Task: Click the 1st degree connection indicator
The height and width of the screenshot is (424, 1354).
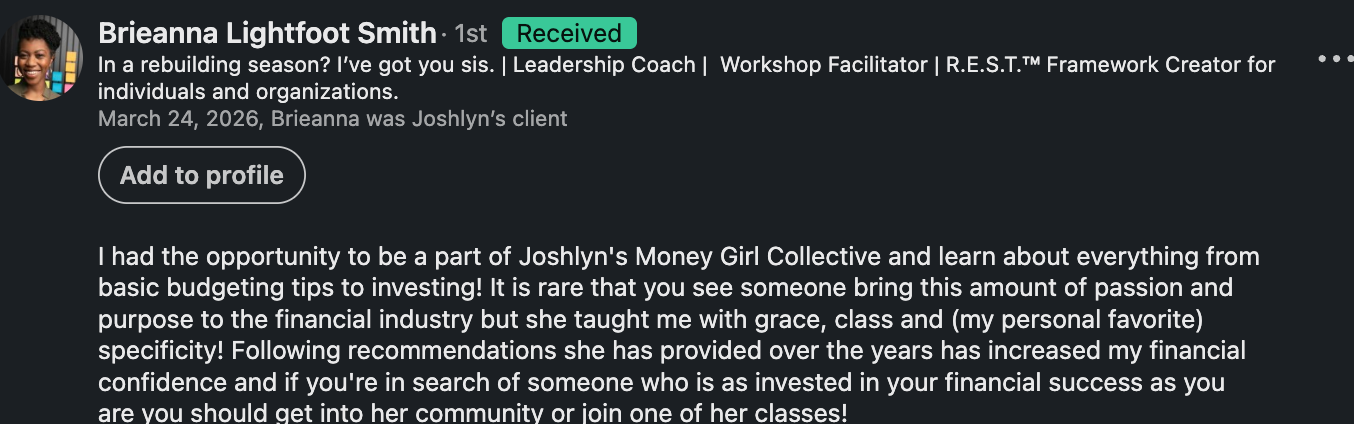Action: click(470, 33)
